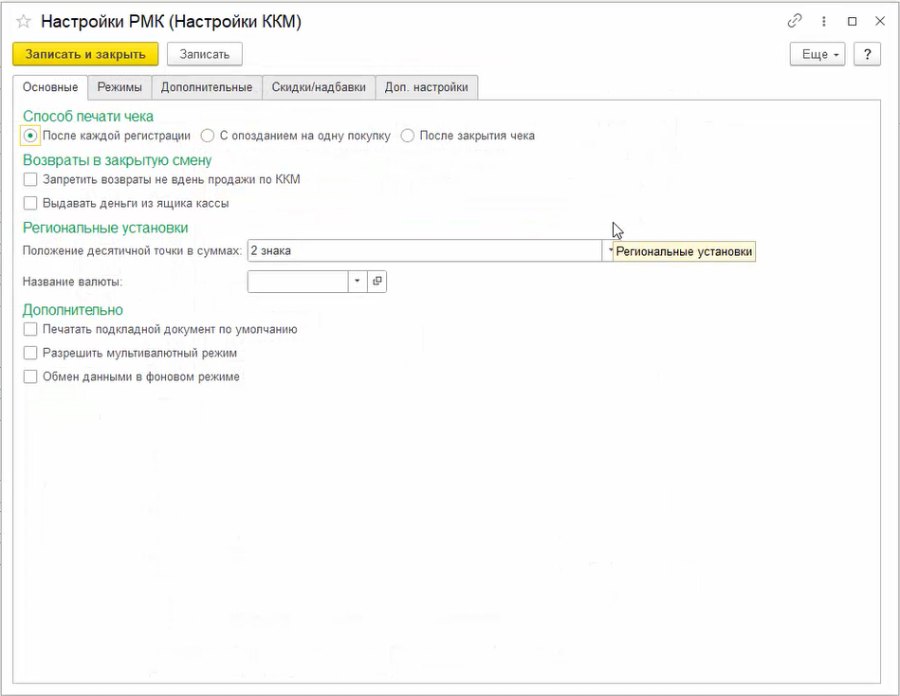Expand the 'Название валюты' dropdown arrow
The width and height of the screenshot is (900, 696).
tap(358, 281)
